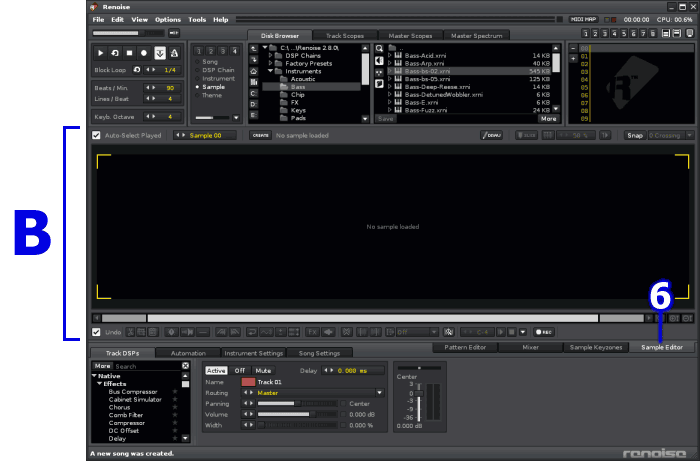Viewport: 700px width, 461px height.
Task: Click the Track 01 red color swatch
Action: click(x=248, y=382)
